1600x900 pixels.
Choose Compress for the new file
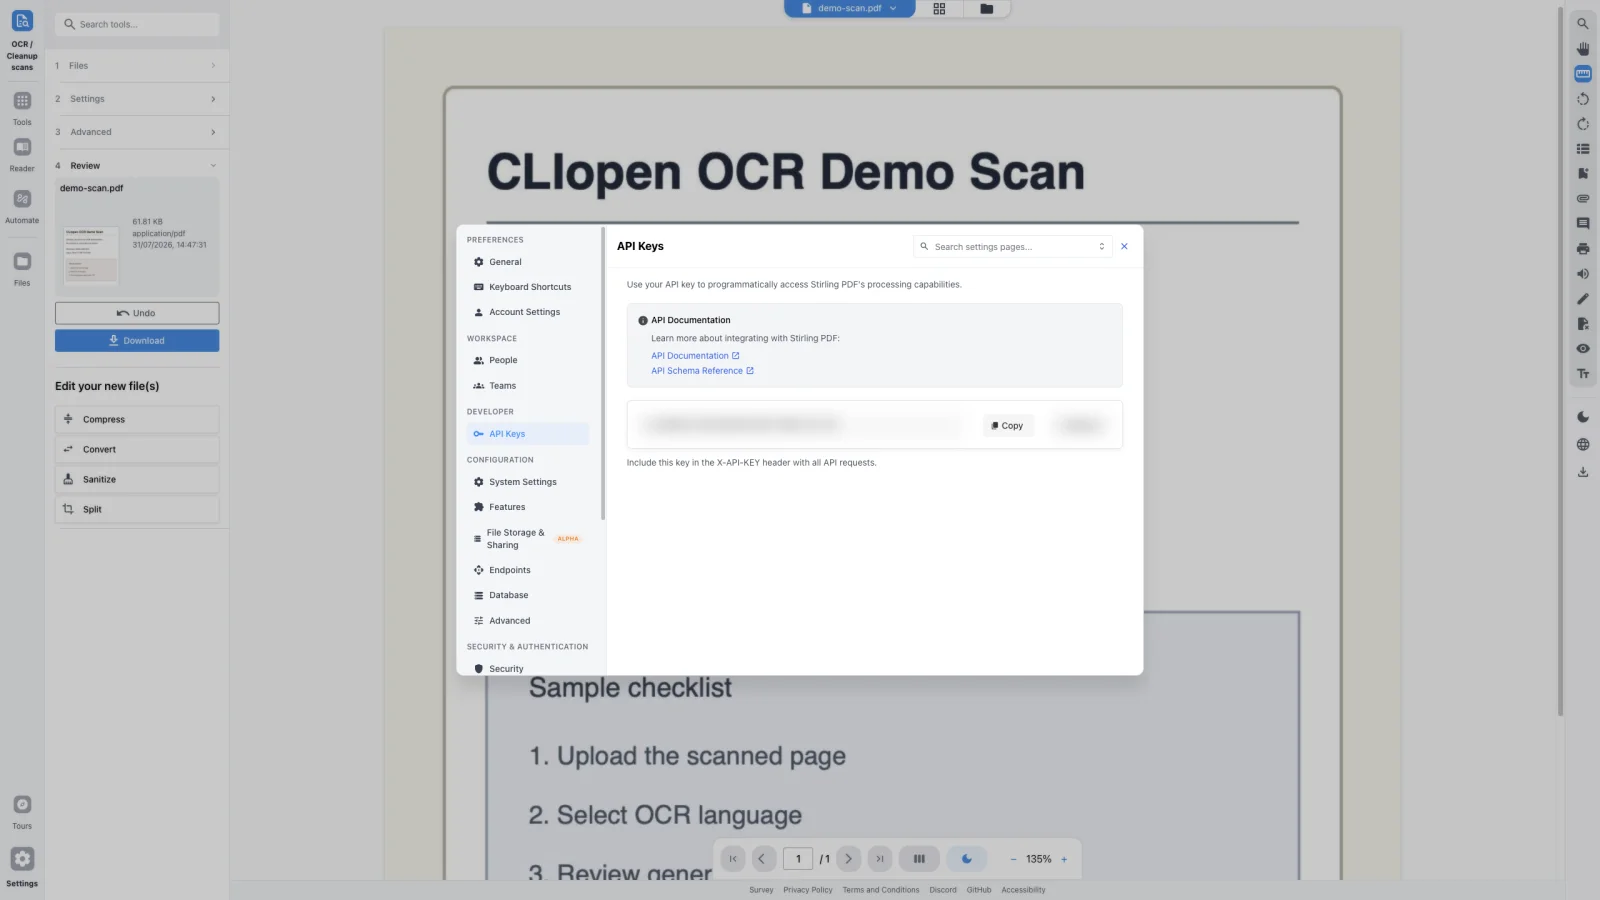coord(137,420)
